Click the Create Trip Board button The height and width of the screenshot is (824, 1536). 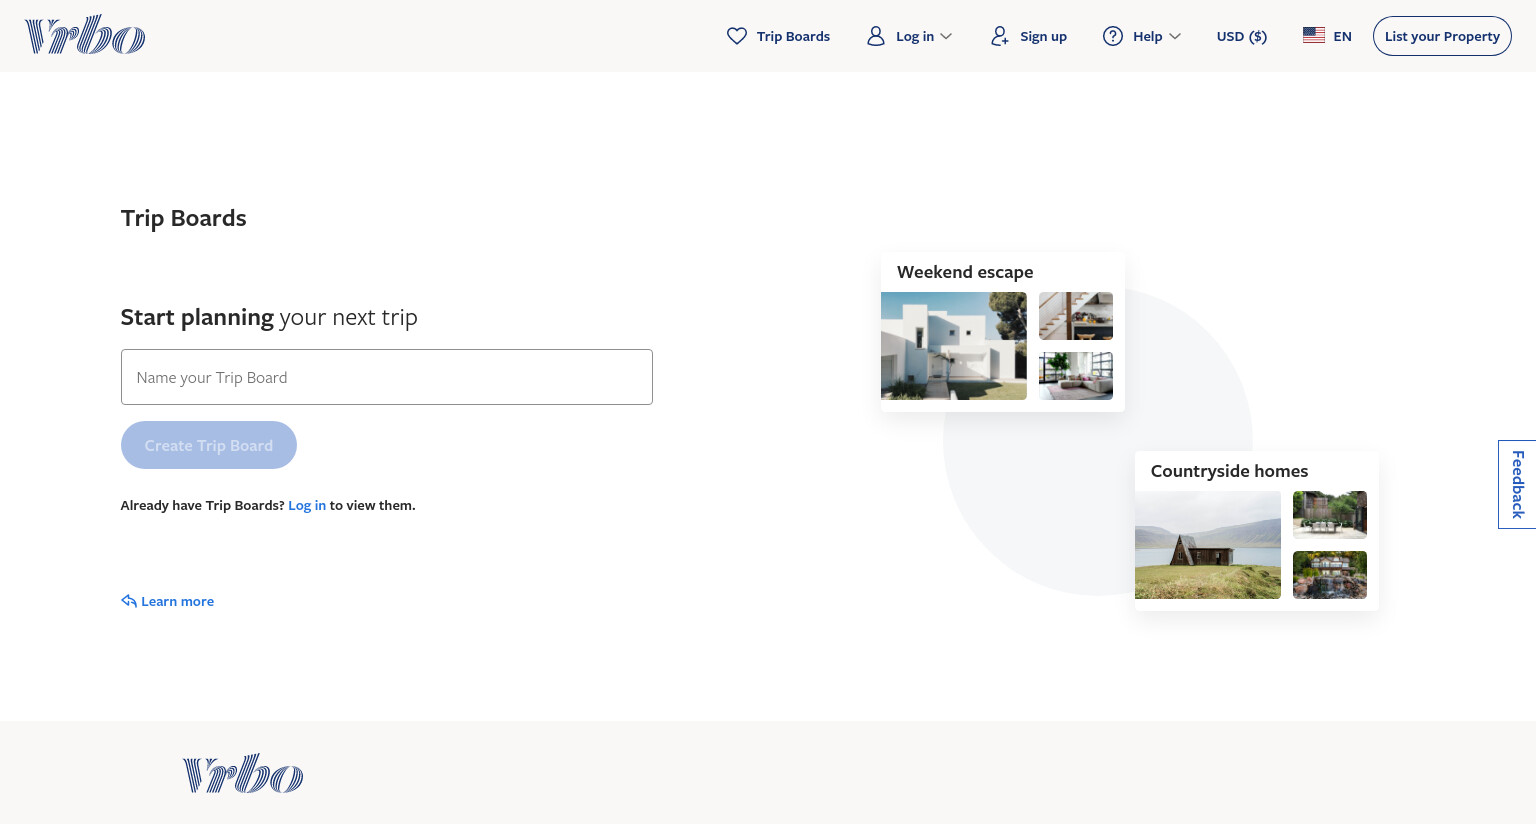209,445
